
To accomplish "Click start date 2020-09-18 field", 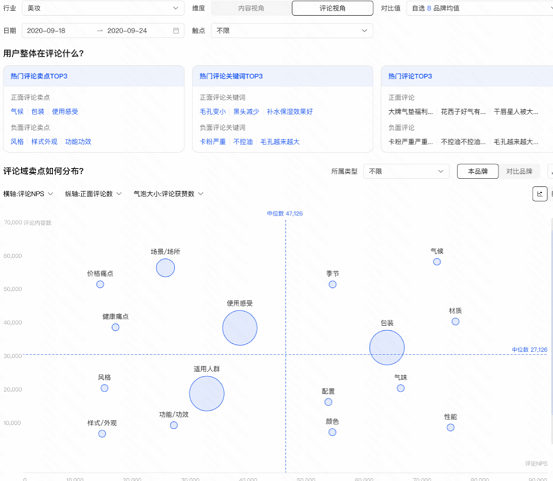I will tap(46, 31).
